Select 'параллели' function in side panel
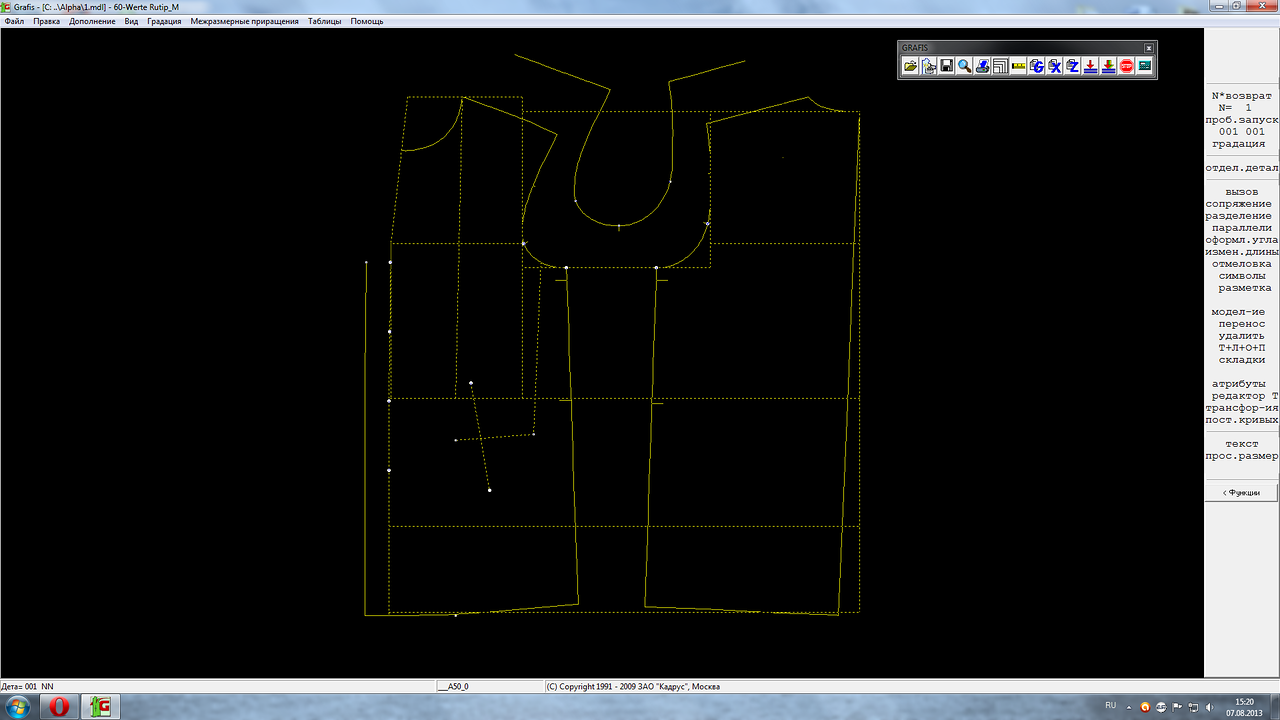1280x720 pixels. tap(1242, 228)
